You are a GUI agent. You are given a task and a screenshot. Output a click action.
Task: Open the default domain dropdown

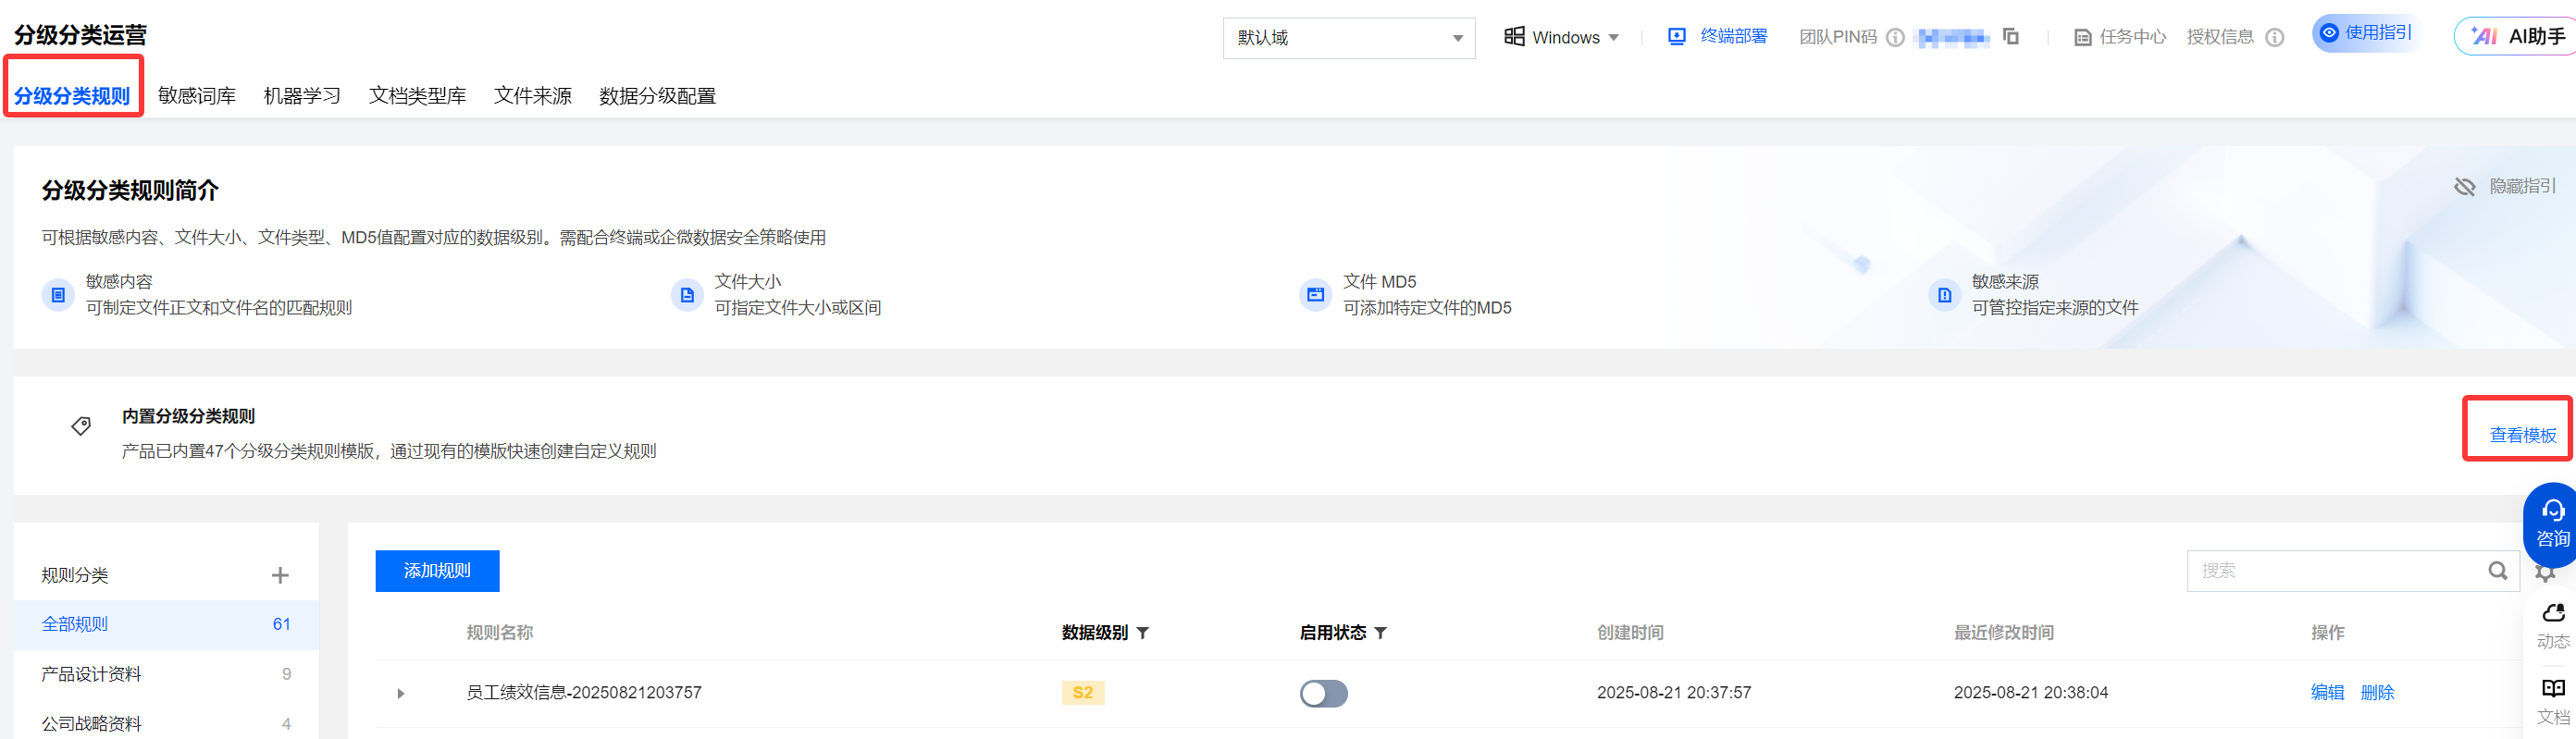[x=1348, y=38]
